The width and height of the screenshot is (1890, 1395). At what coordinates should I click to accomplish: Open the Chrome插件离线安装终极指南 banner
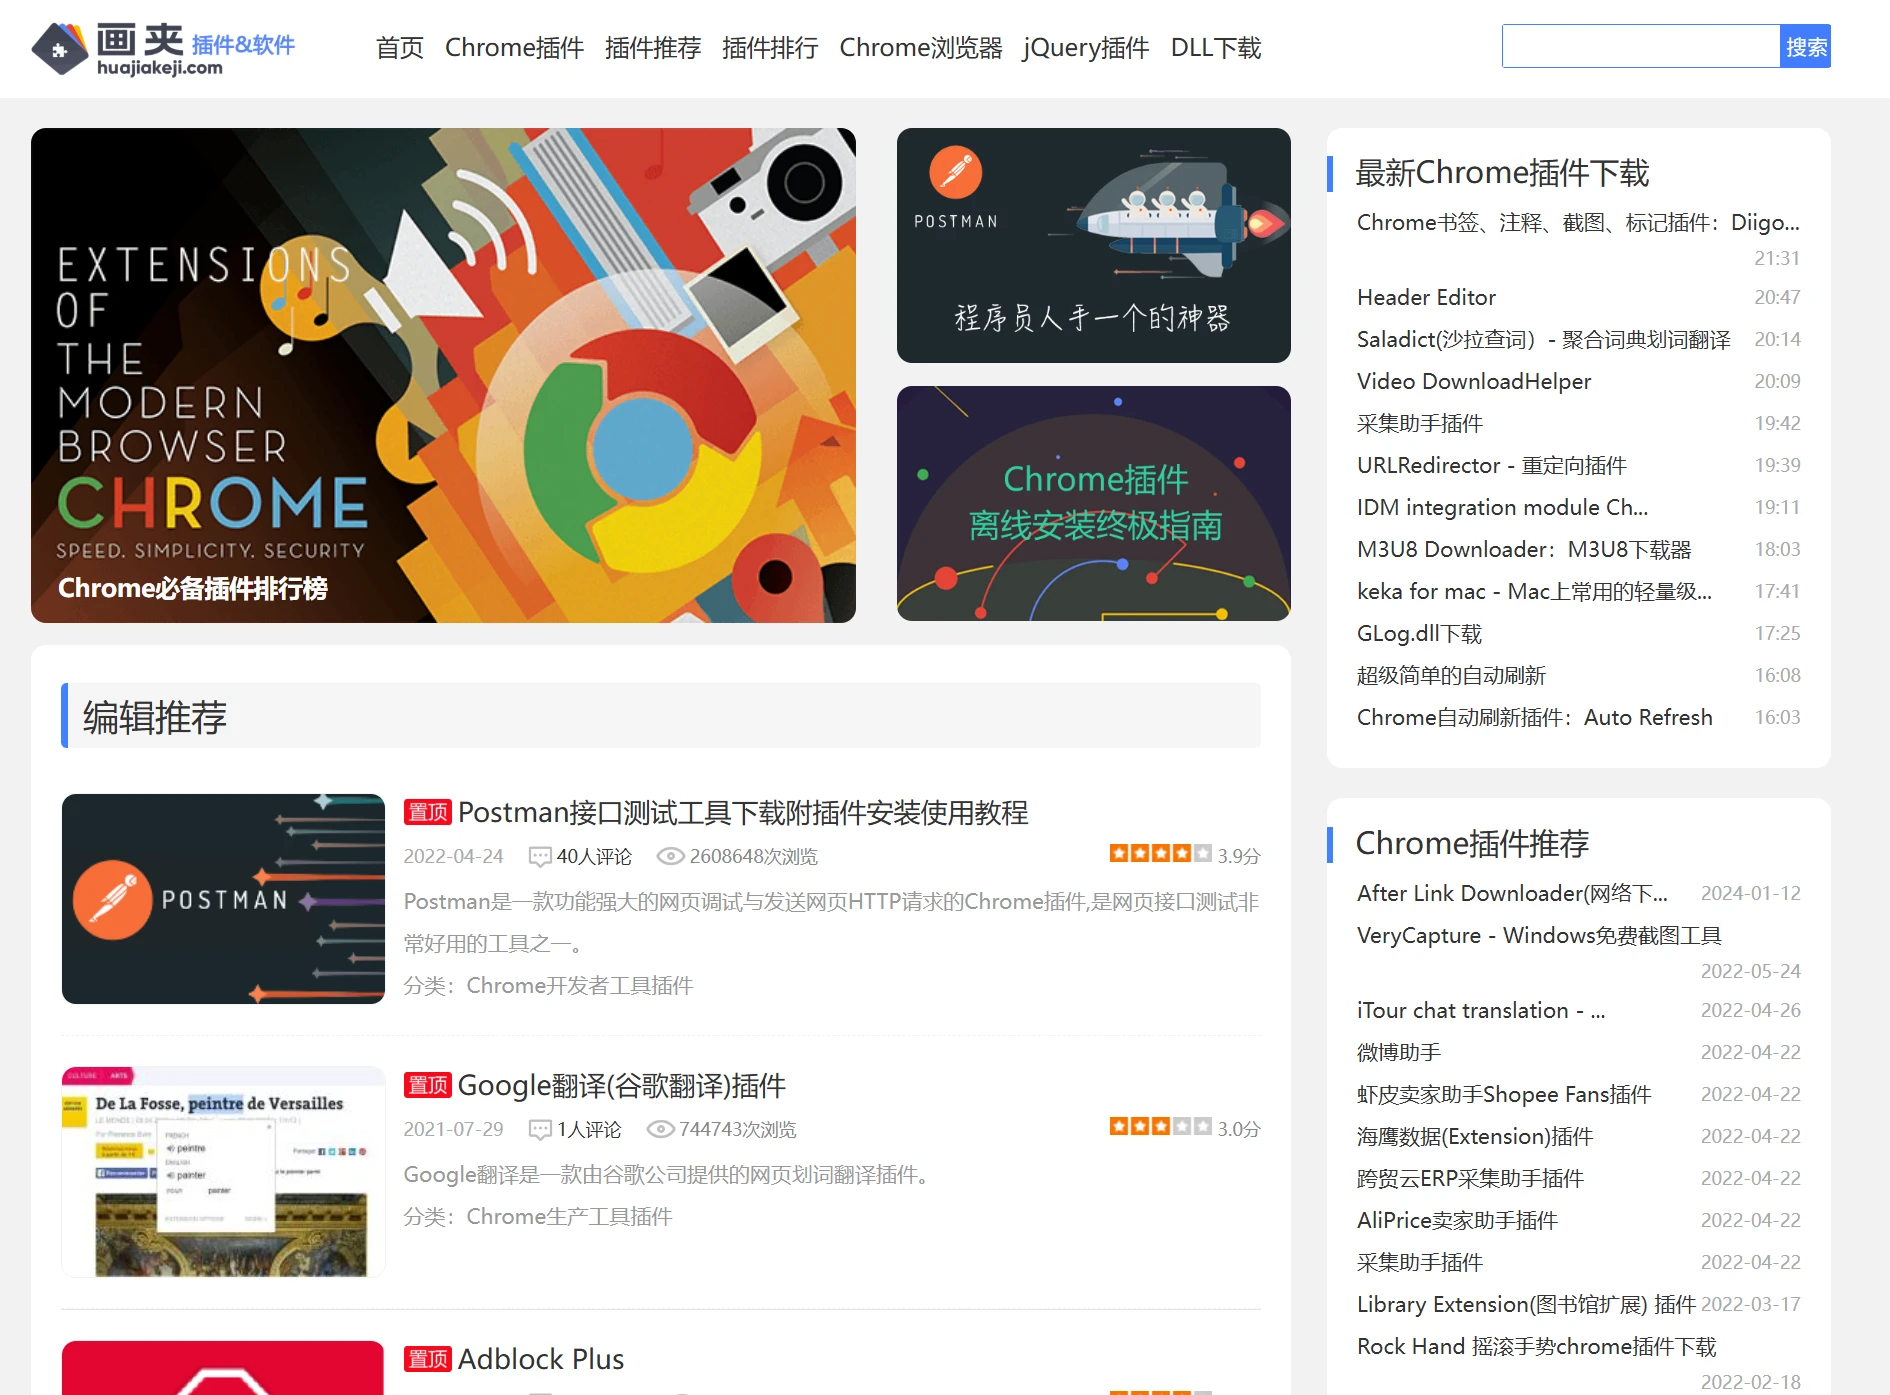(1093, 503)
